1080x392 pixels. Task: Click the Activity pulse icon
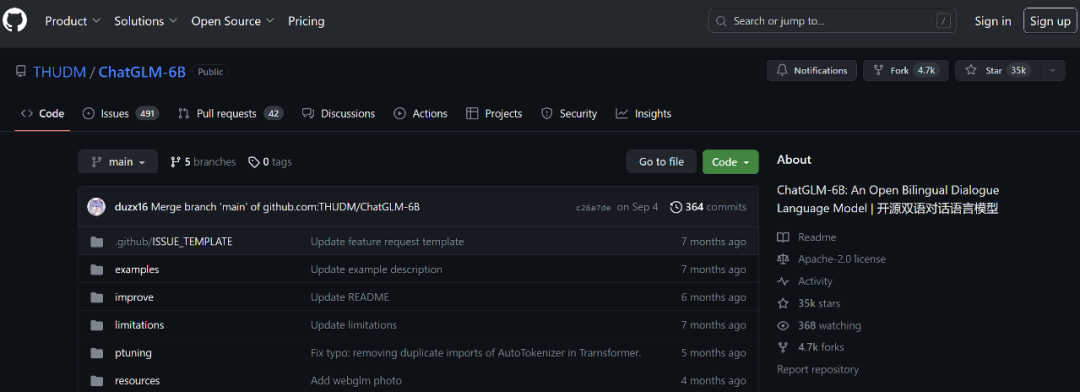coord(782,281)
